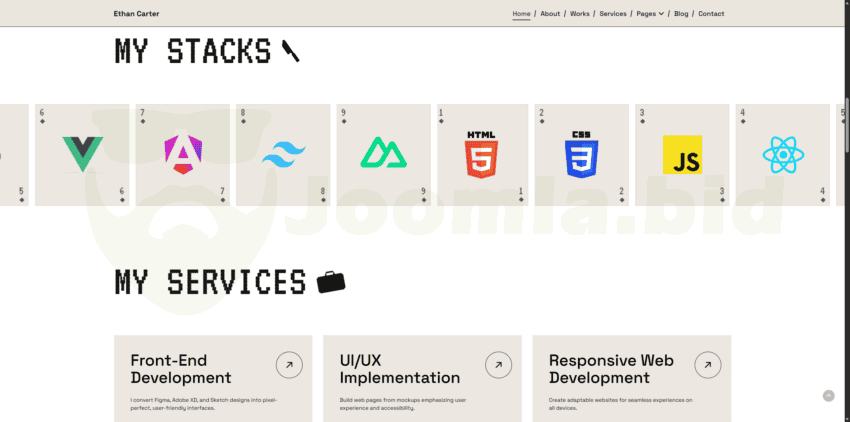850x422 pixels.
Task: Open the Nuxt logo card
Action: (x=382, y=154)
